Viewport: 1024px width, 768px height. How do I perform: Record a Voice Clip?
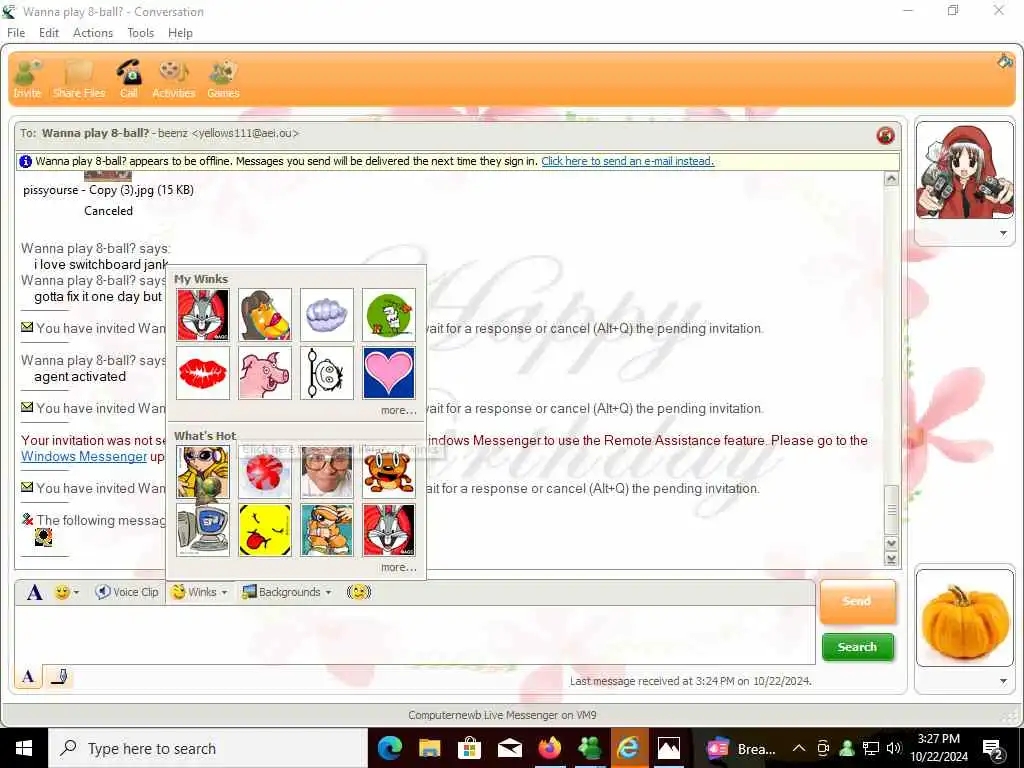tap(127, 592)
